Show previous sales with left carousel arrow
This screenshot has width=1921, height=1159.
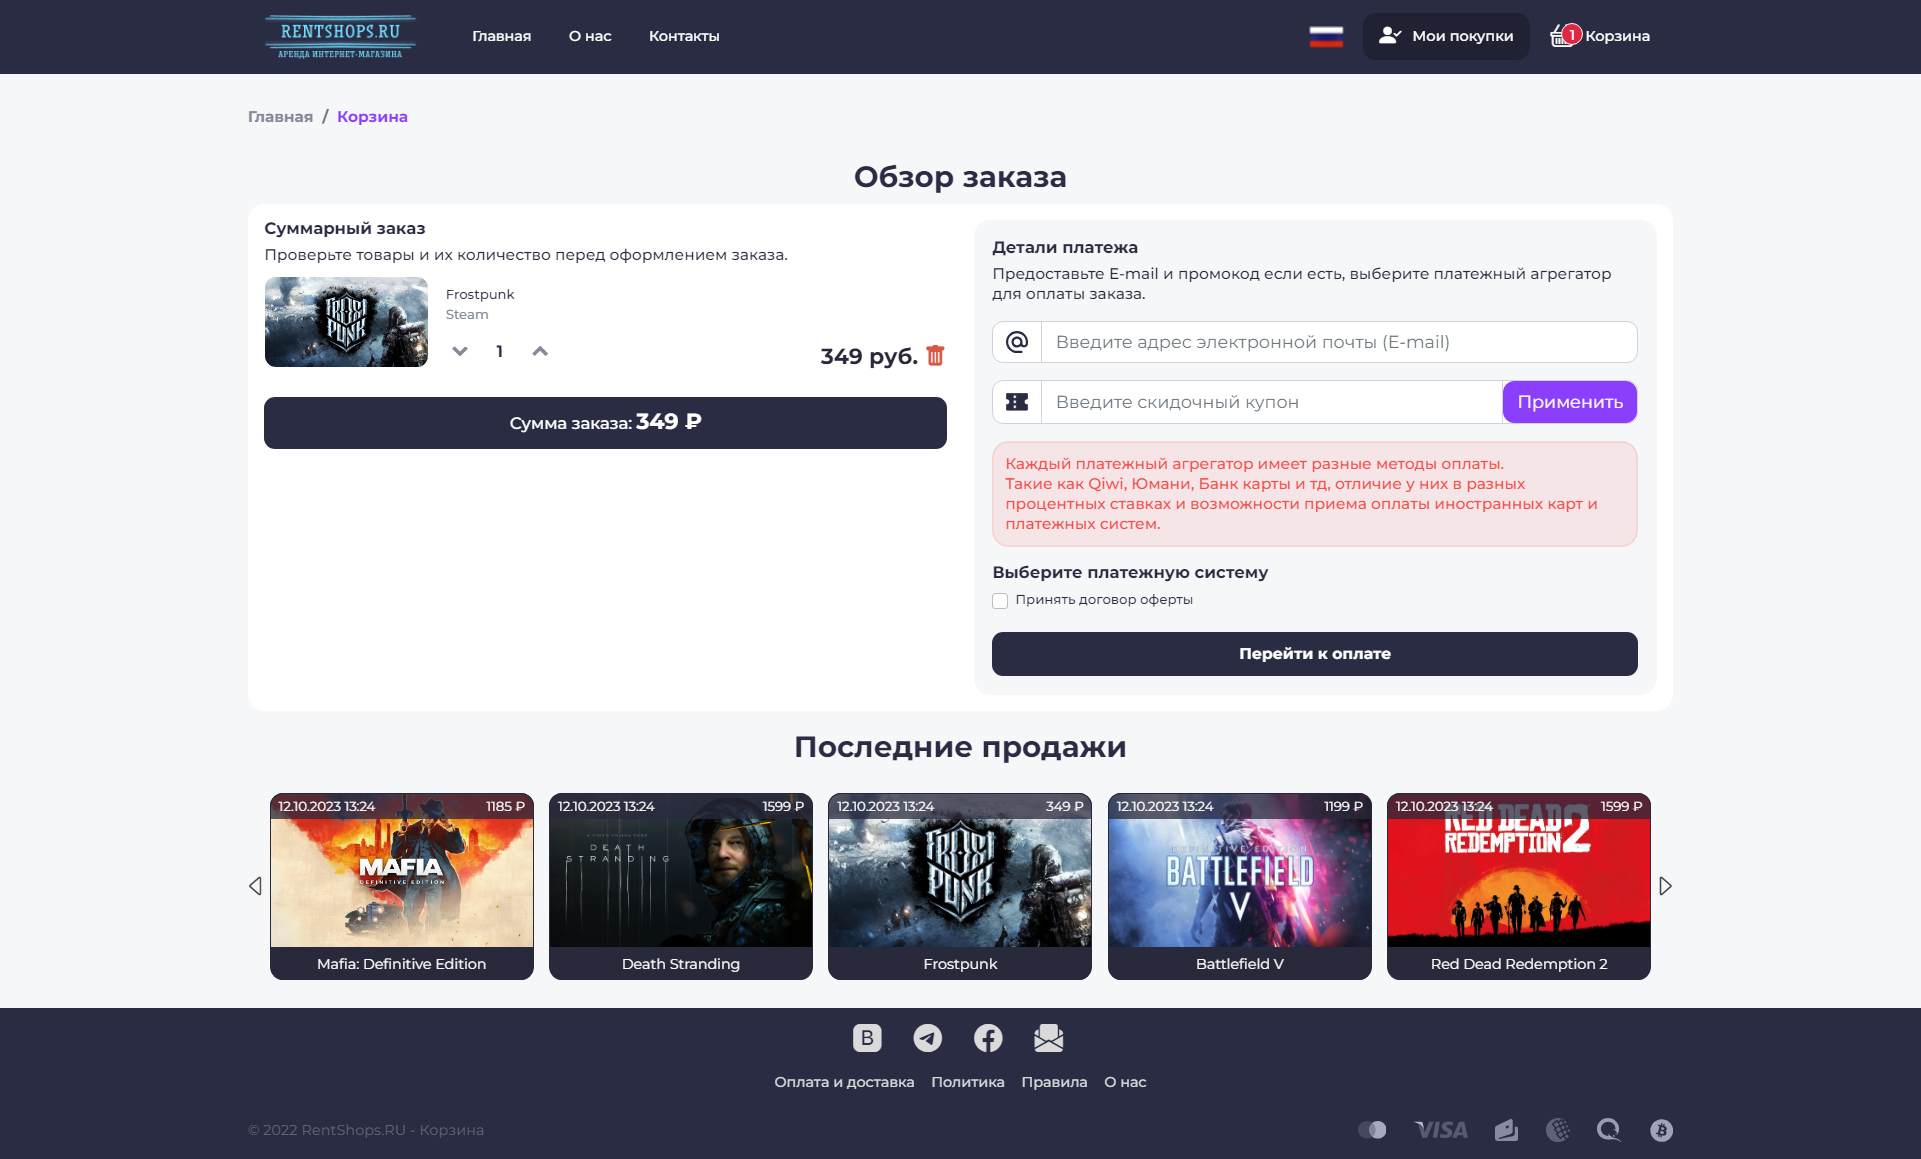click(x=255, y=886)
